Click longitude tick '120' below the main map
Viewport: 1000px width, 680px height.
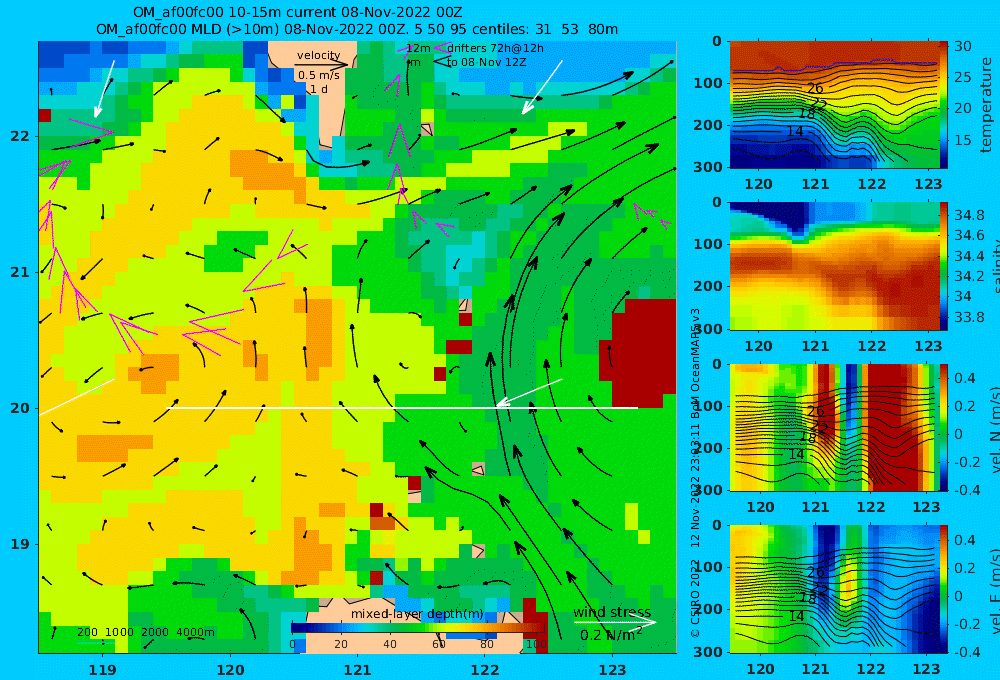(230, 670)
